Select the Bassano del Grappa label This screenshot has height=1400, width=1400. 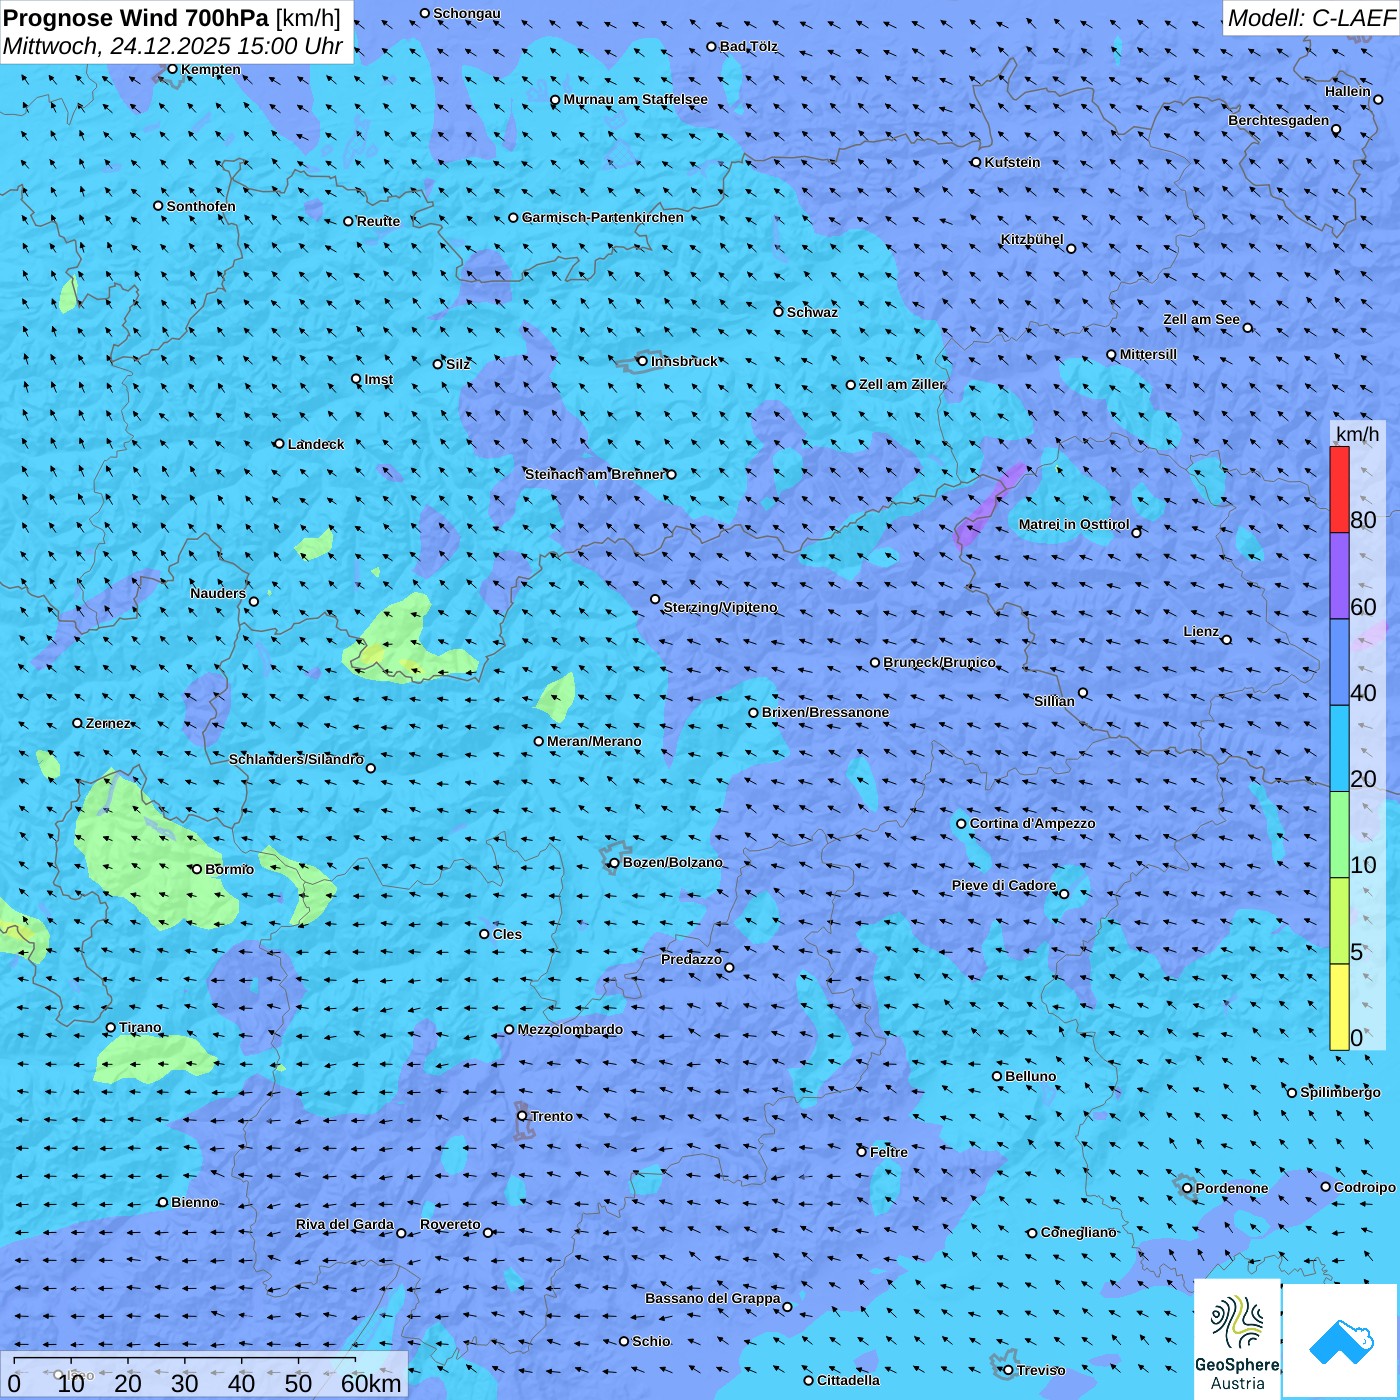click(x=713, y=1298)
